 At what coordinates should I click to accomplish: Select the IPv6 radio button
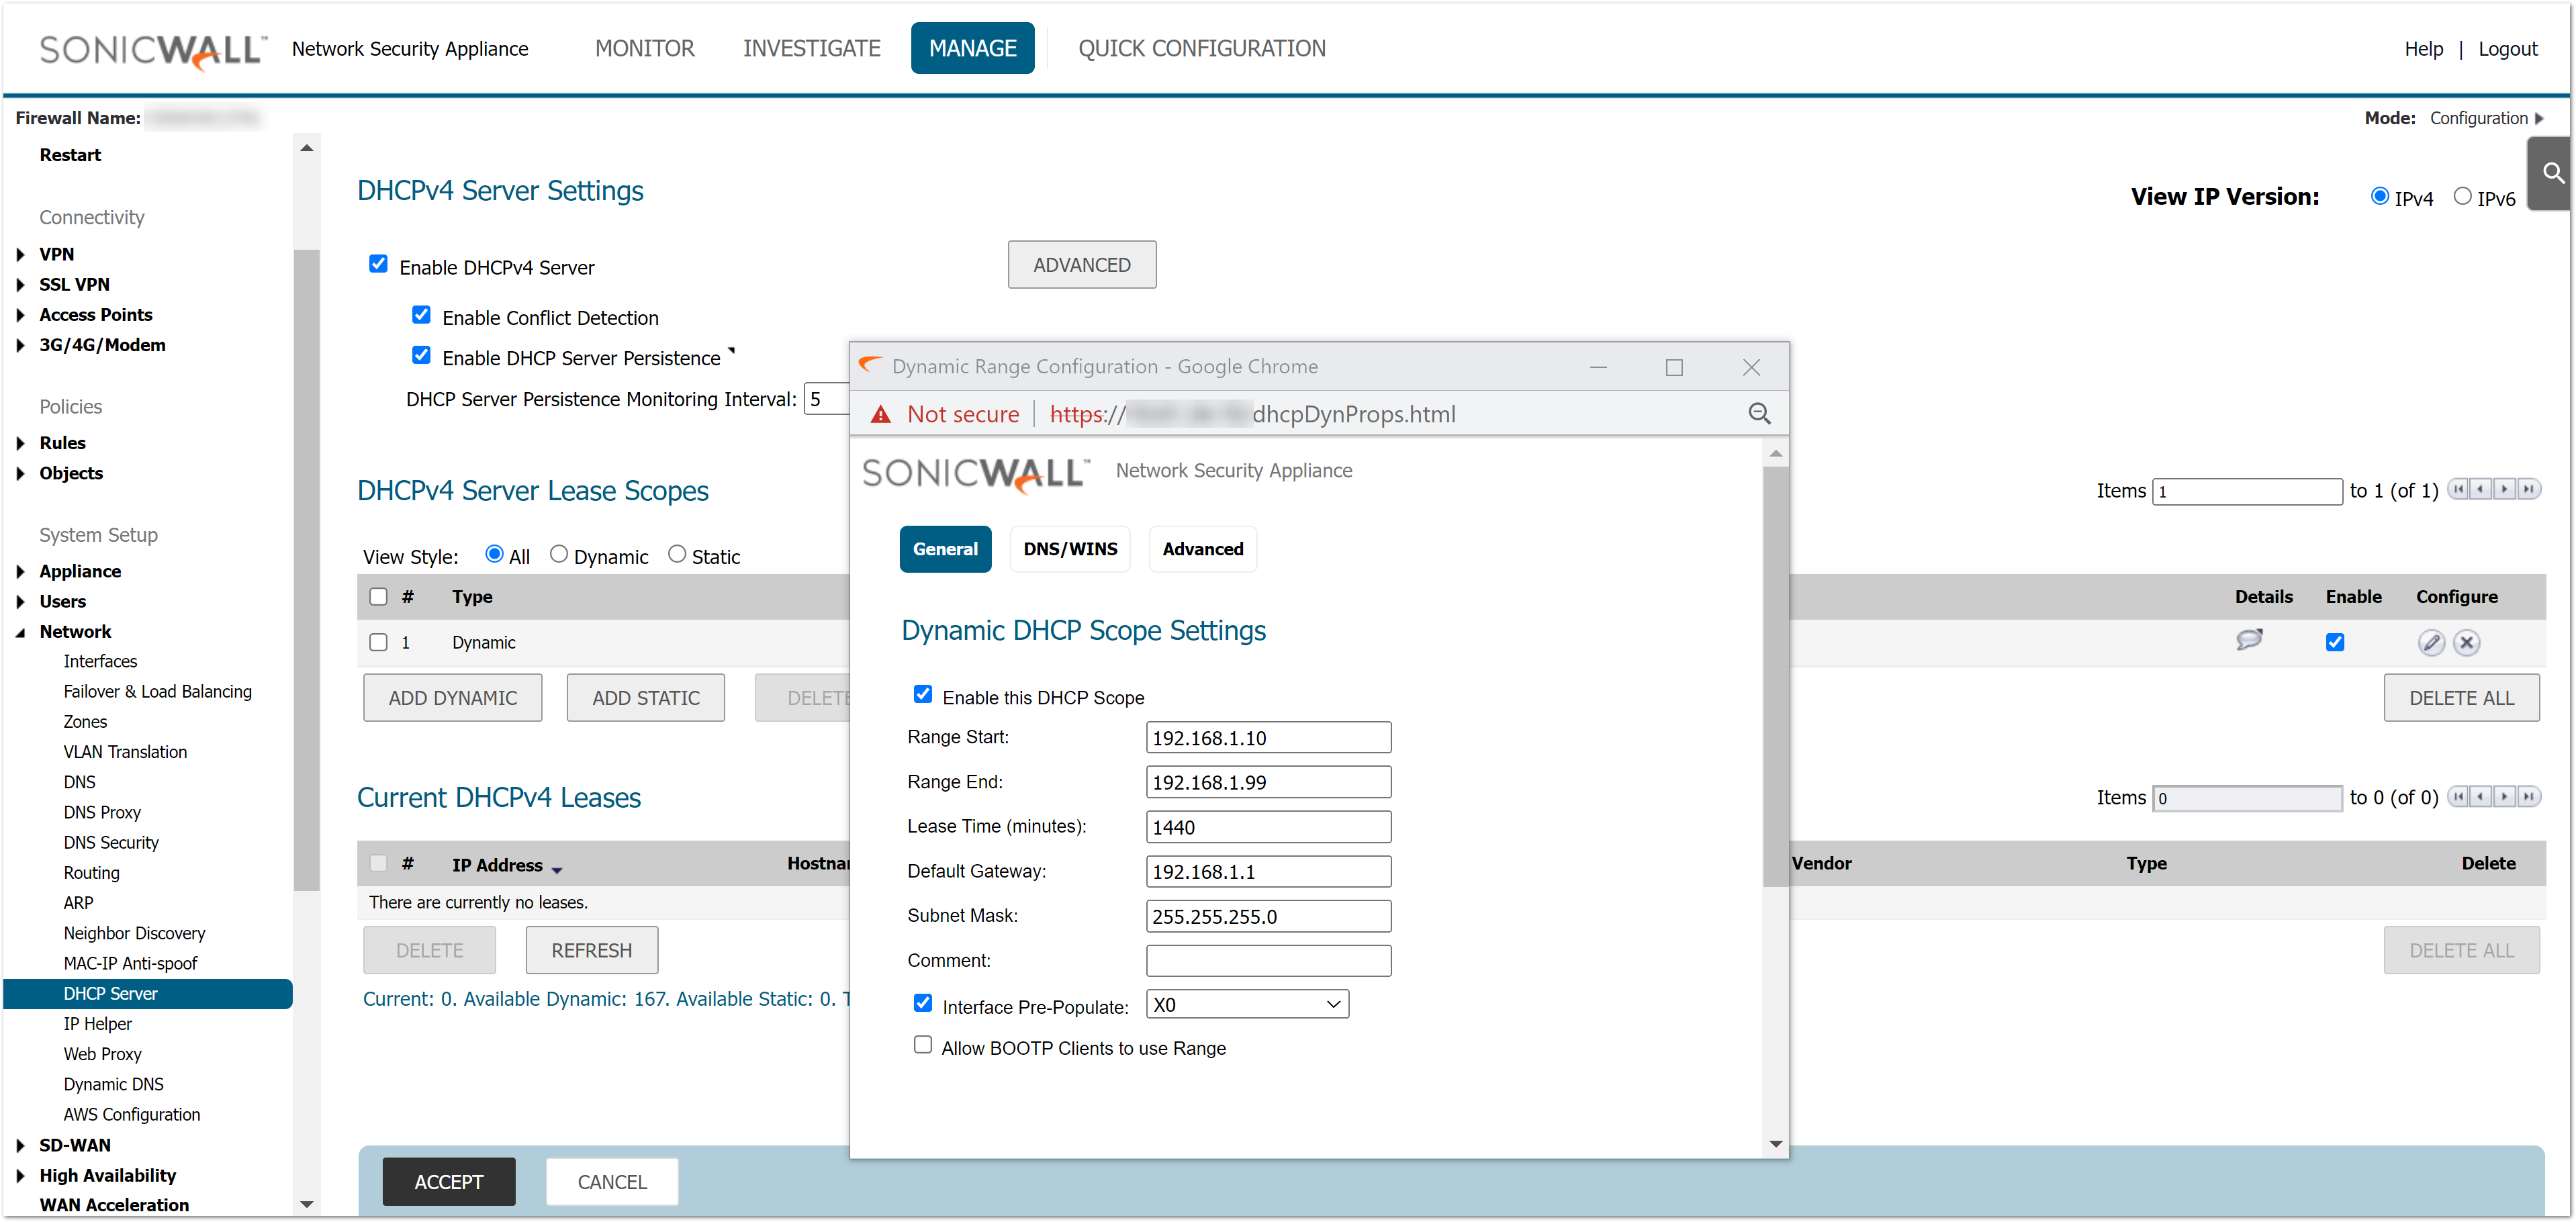pyautogui.click(x=2462, y=197)
